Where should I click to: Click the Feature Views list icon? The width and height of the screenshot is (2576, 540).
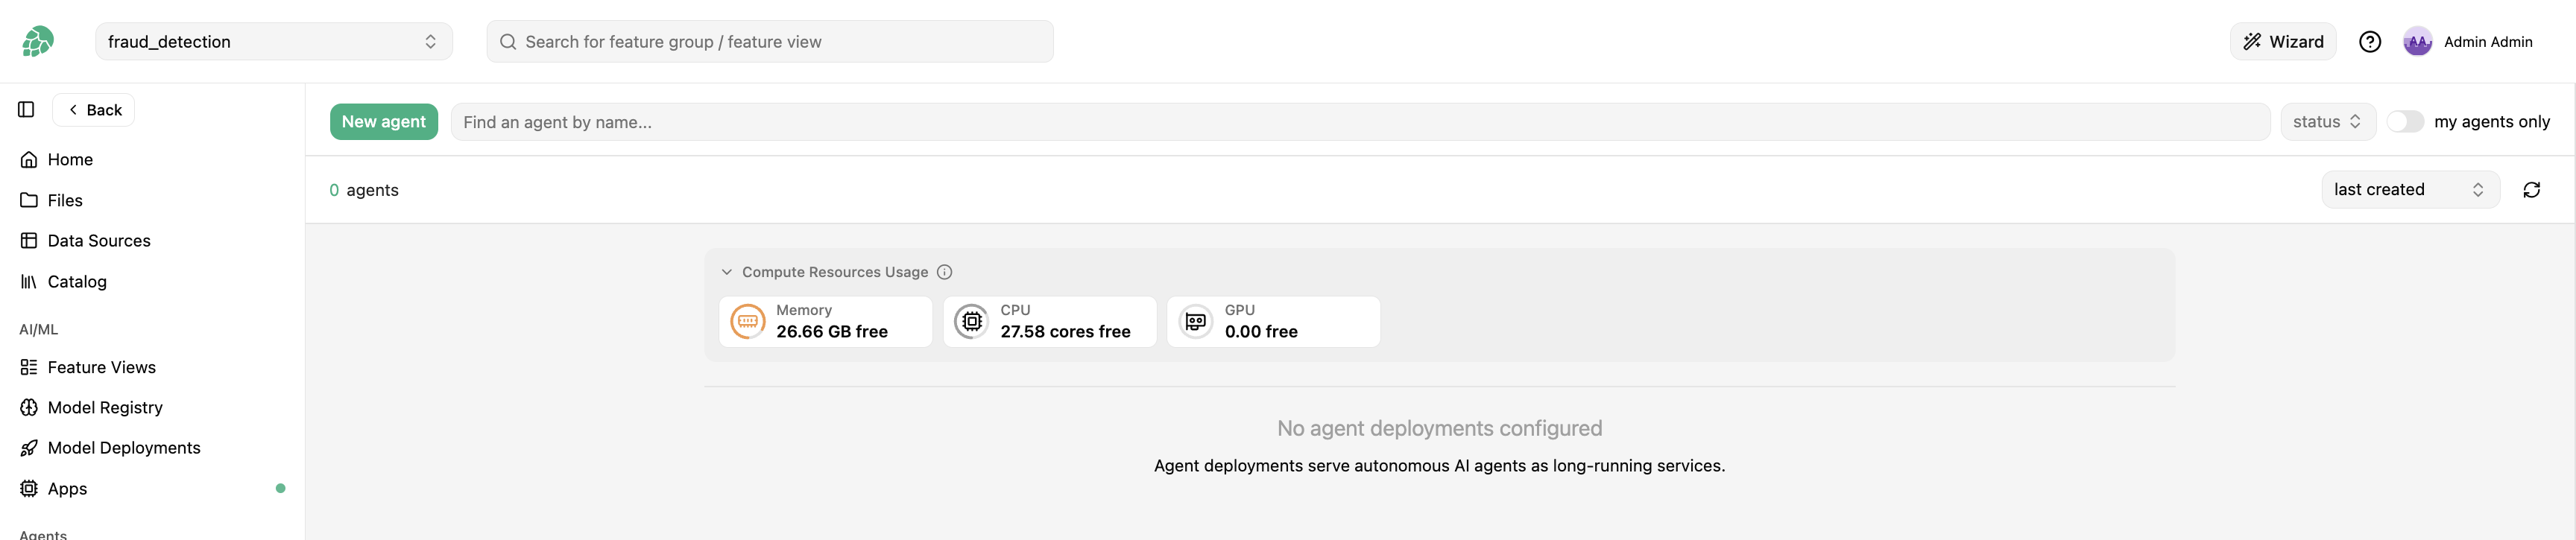[29, 367]
